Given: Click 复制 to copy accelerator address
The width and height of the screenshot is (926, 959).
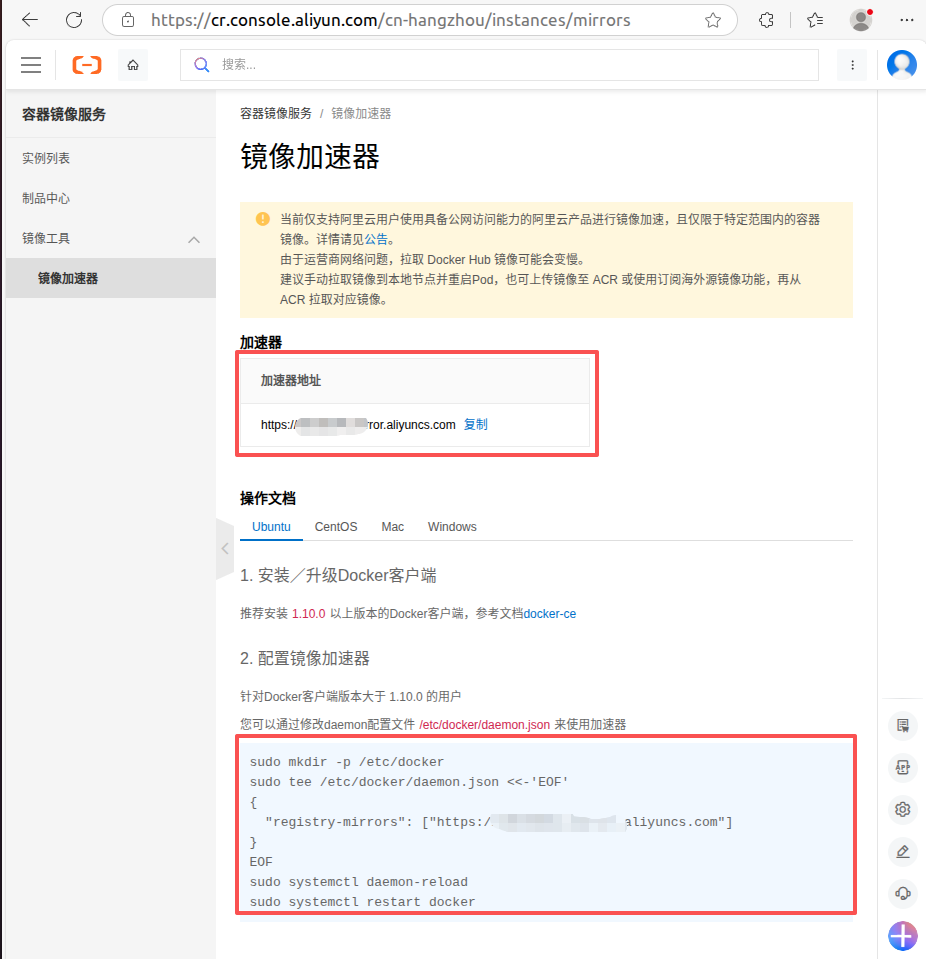Looking at the screenshot, I should tap(476, 424).
